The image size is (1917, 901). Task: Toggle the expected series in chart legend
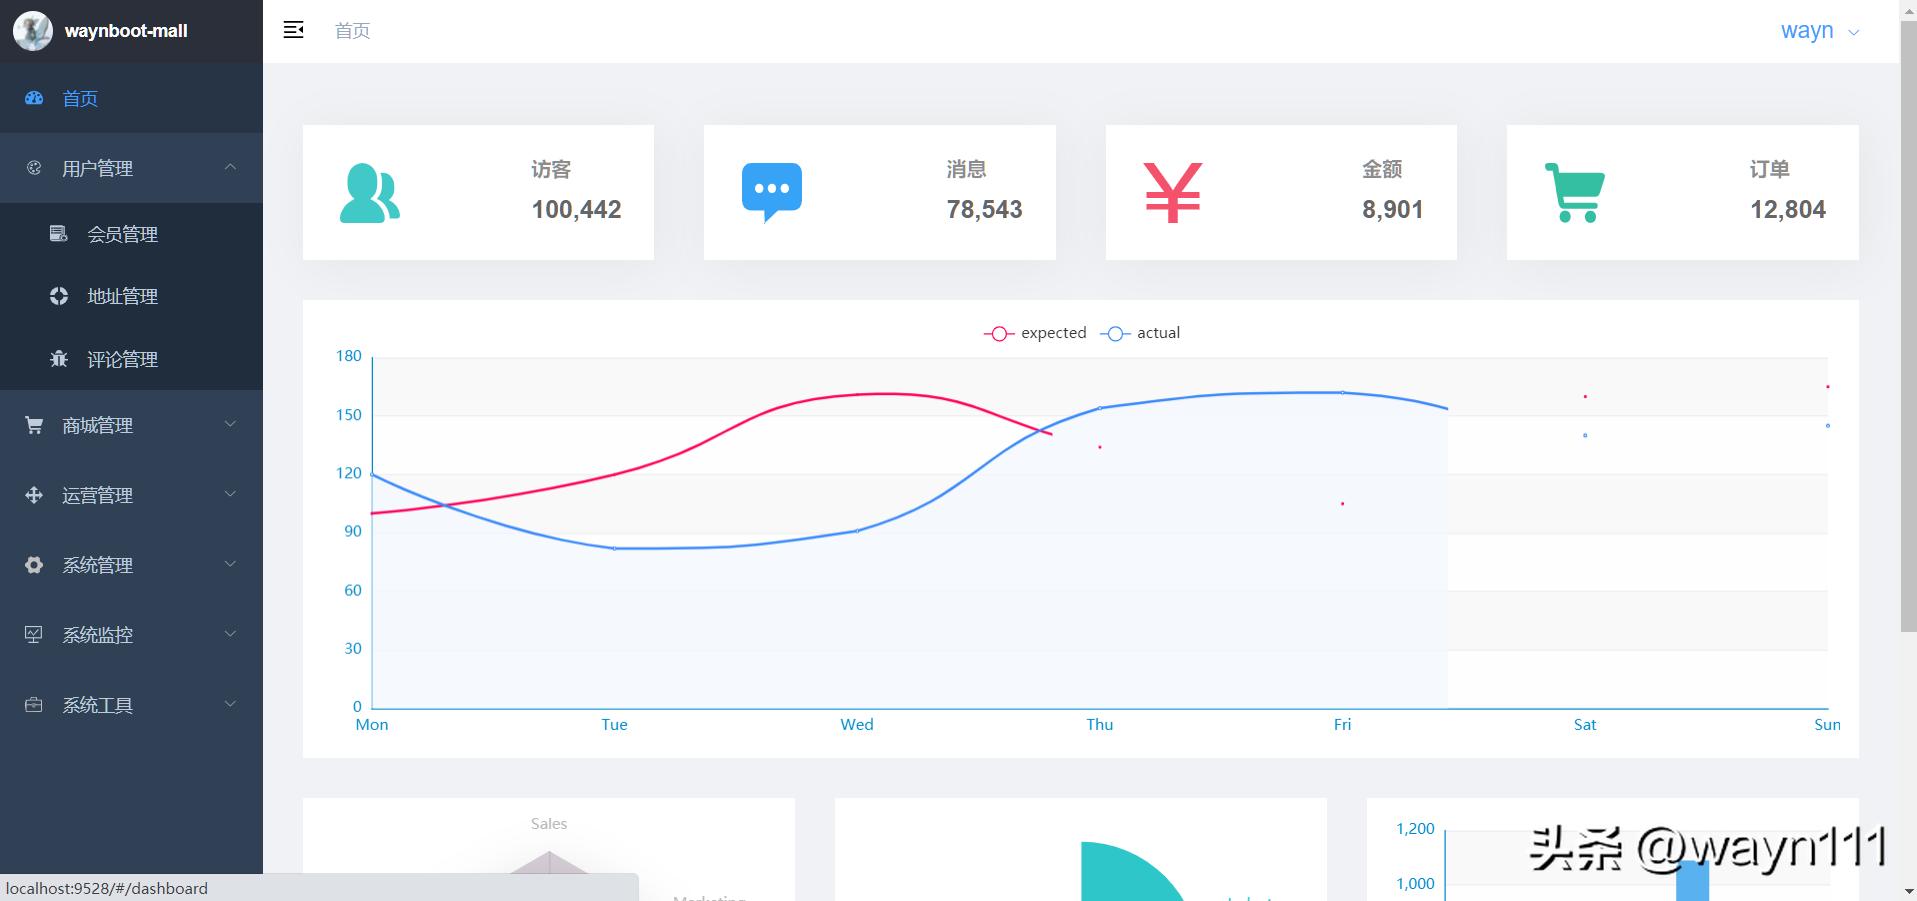tap(1035, 333)
